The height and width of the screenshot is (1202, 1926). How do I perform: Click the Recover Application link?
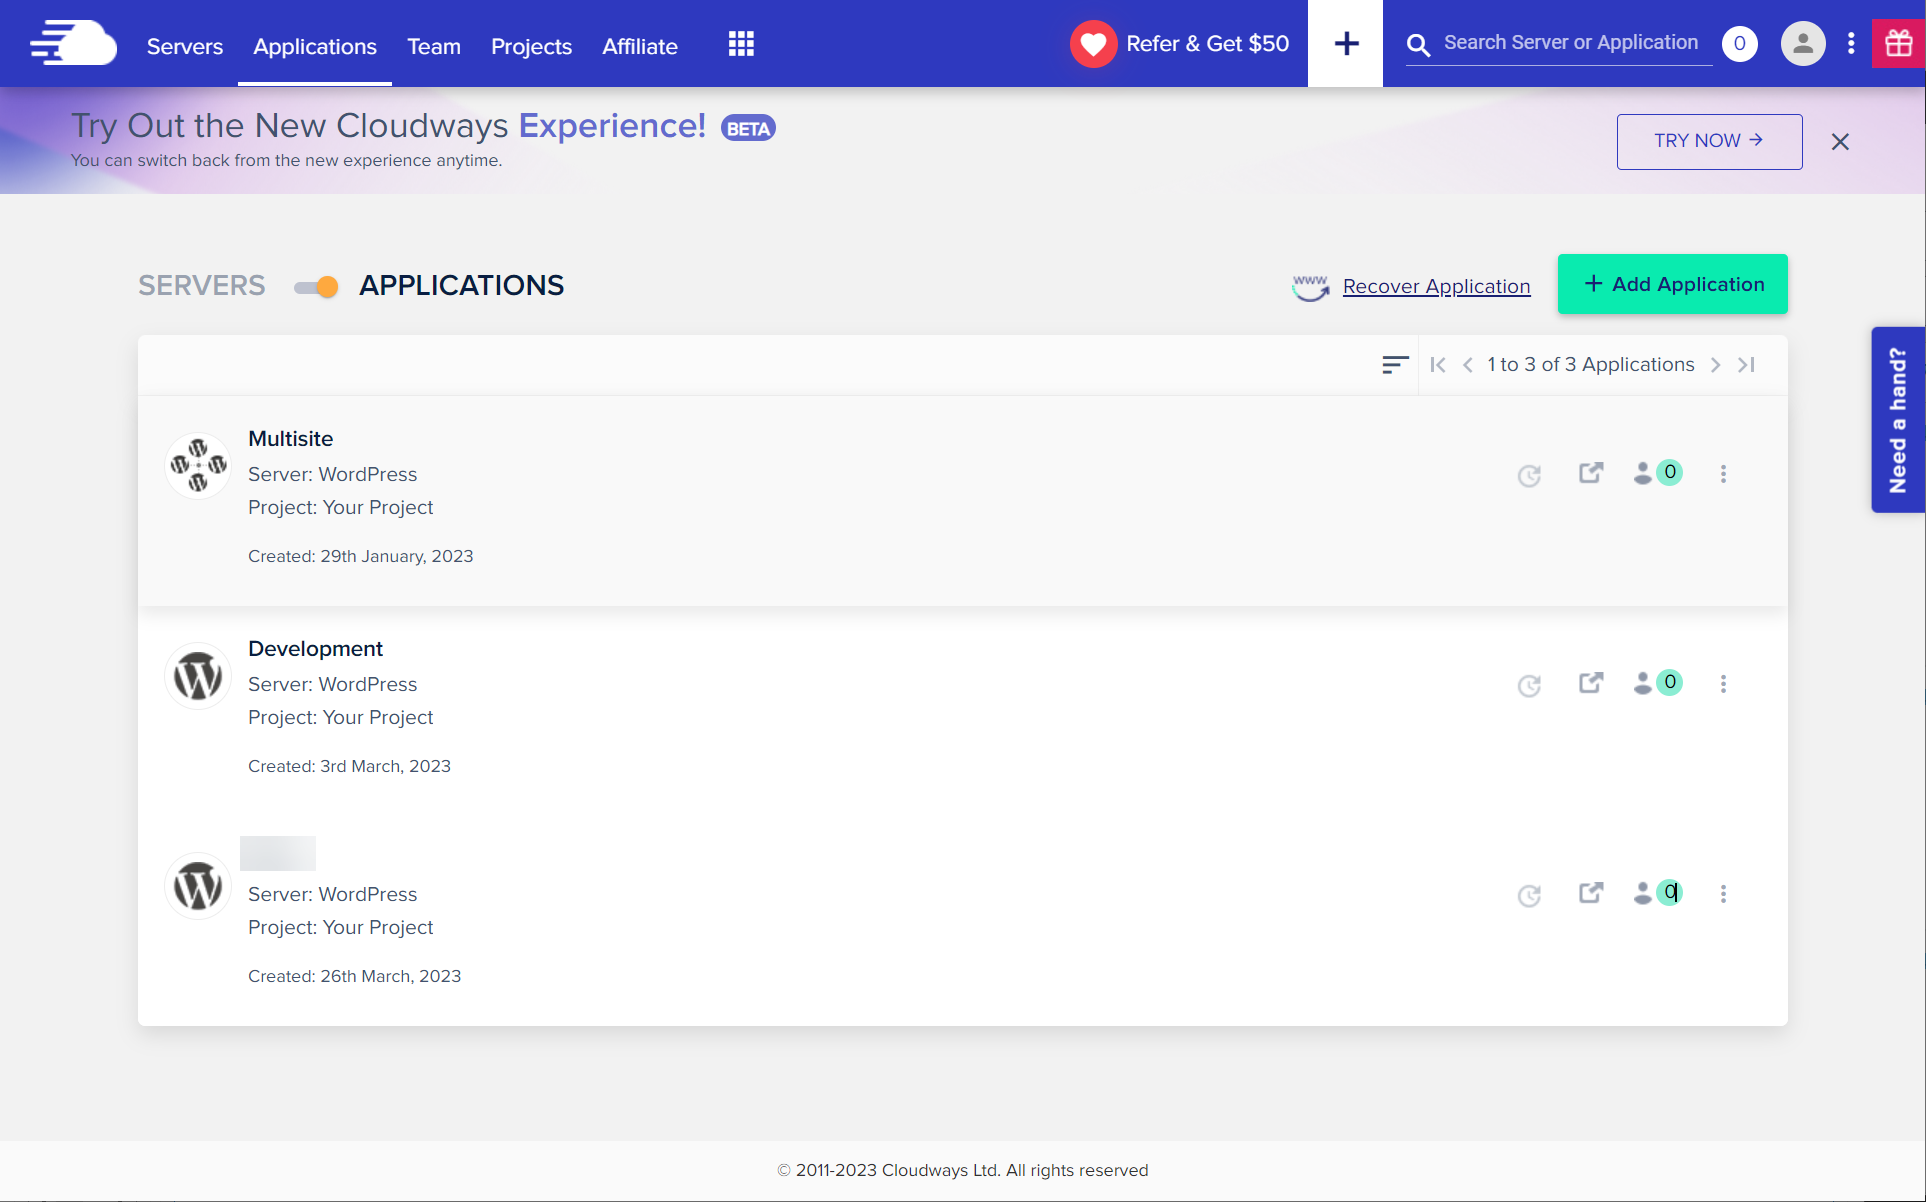coord(1436,286)
